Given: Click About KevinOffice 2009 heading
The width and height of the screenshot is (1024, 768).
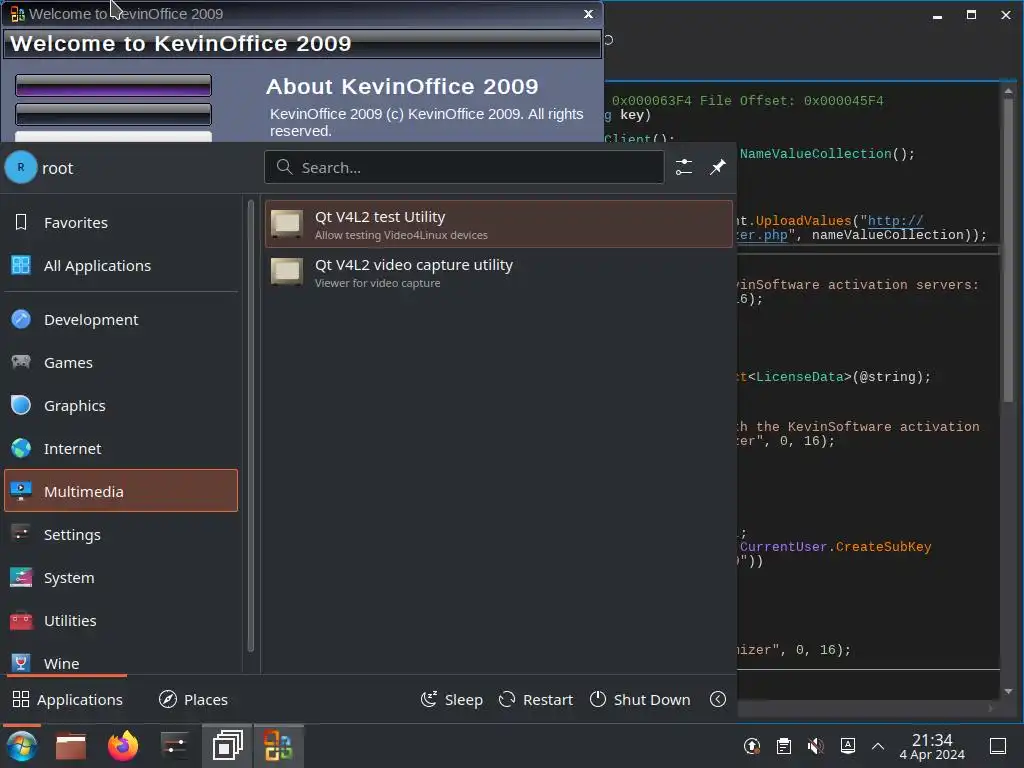Looking at the screenshot, I should (402, 86).
